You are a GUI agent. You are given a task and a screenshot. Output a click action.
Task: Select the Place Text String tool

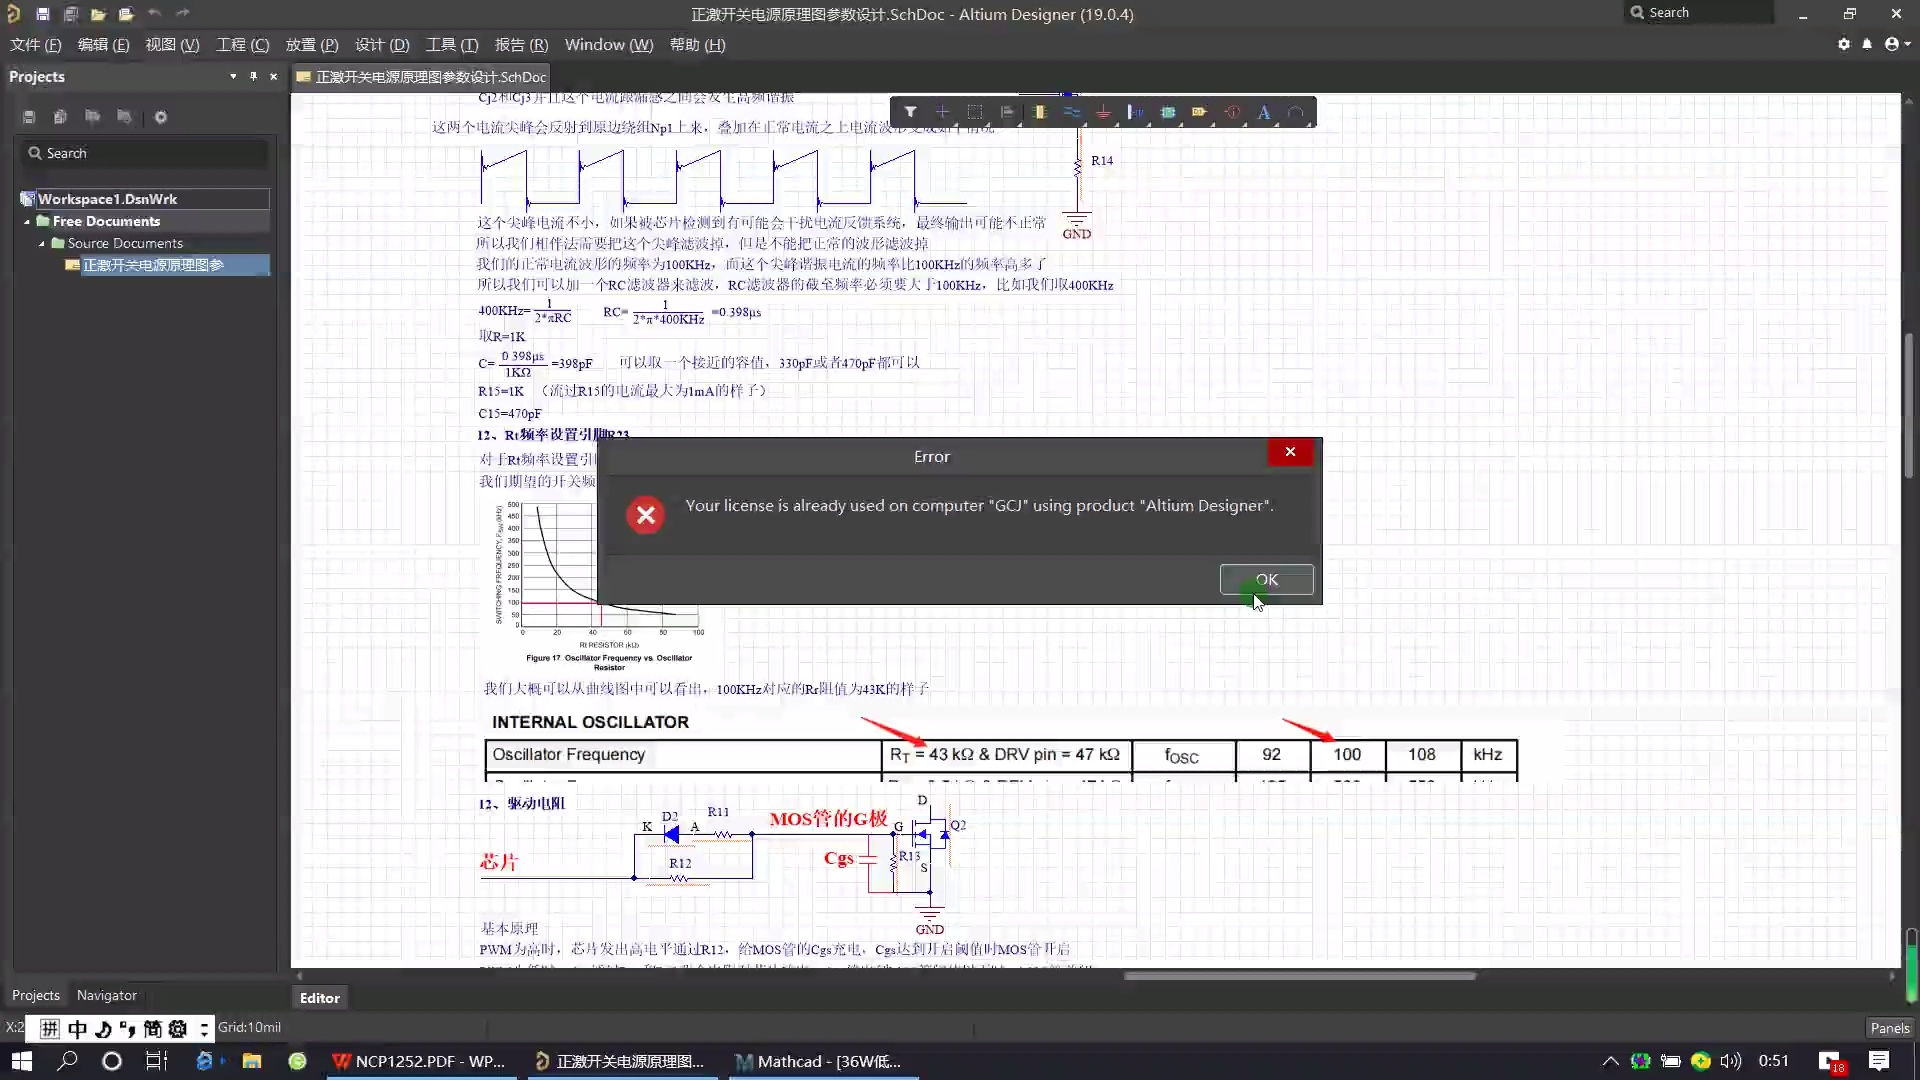pyautogui.click(x=1264, y=112)
